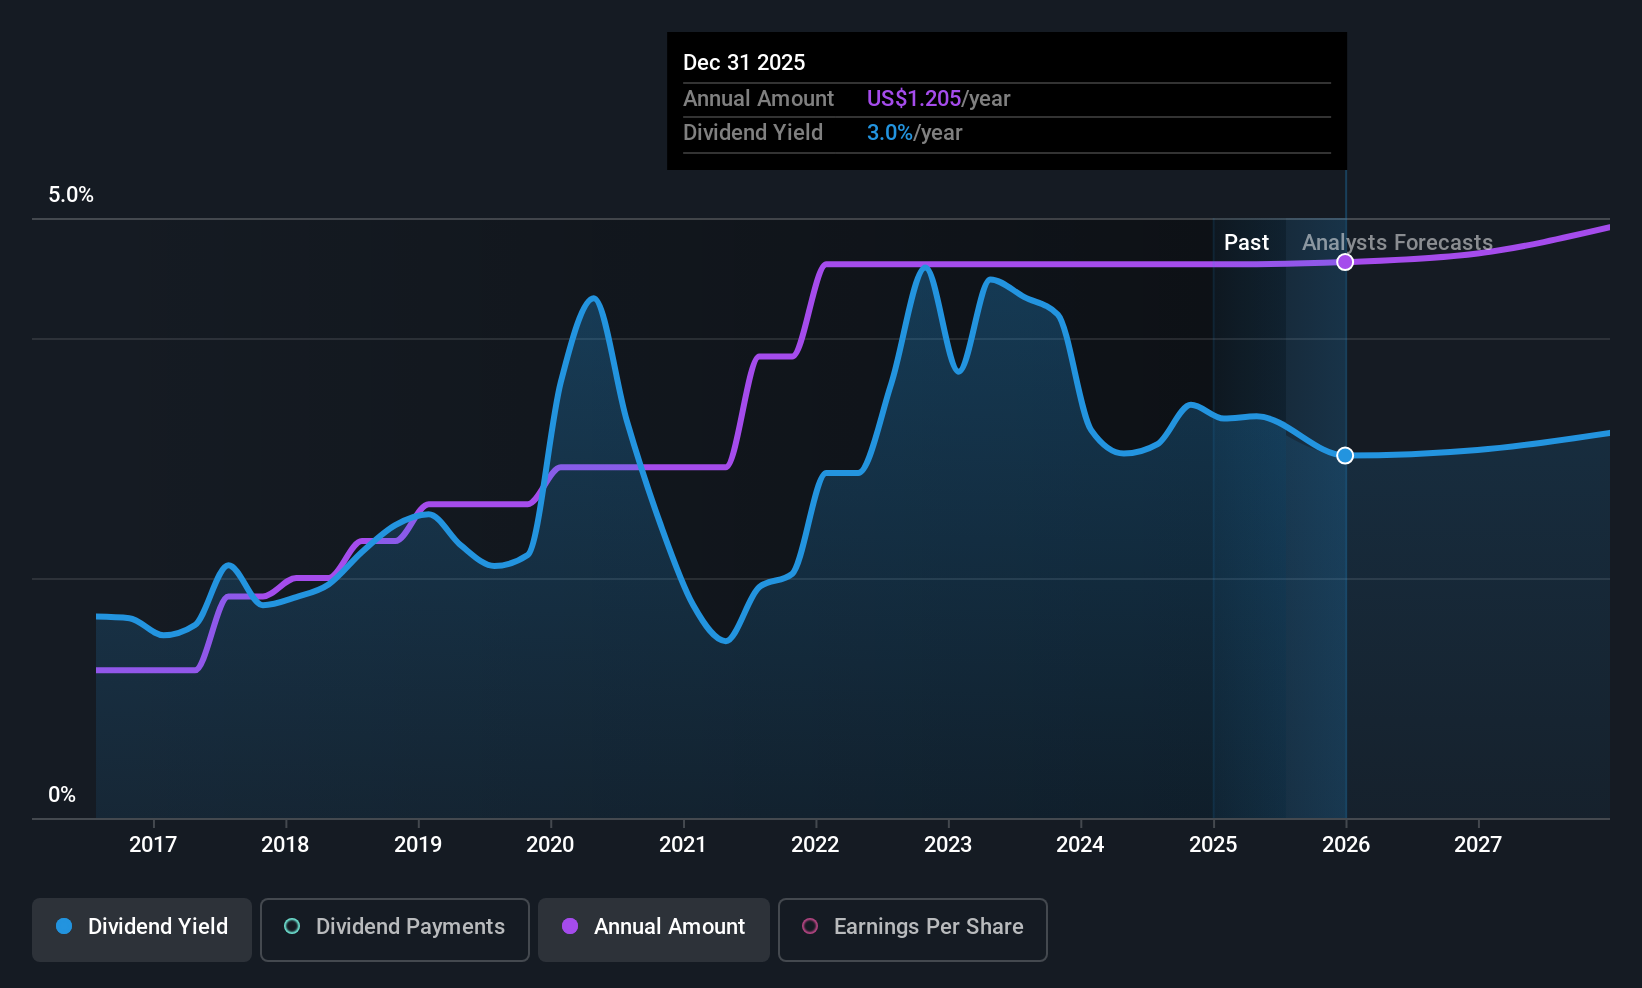The width and height of the screenshot is (1642, 988).
Task: Click the US$1.205 annual amount value
Action: (x=914, y=99)
